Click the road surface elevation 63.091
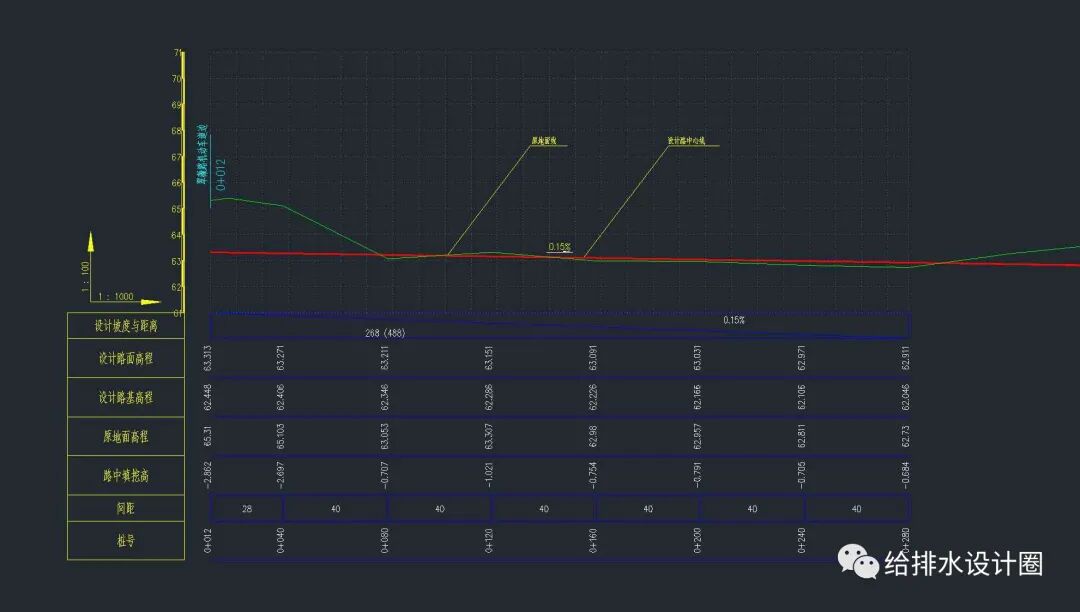The width and height of the screenshot is (1080, 612). click(x=593, y=358)
